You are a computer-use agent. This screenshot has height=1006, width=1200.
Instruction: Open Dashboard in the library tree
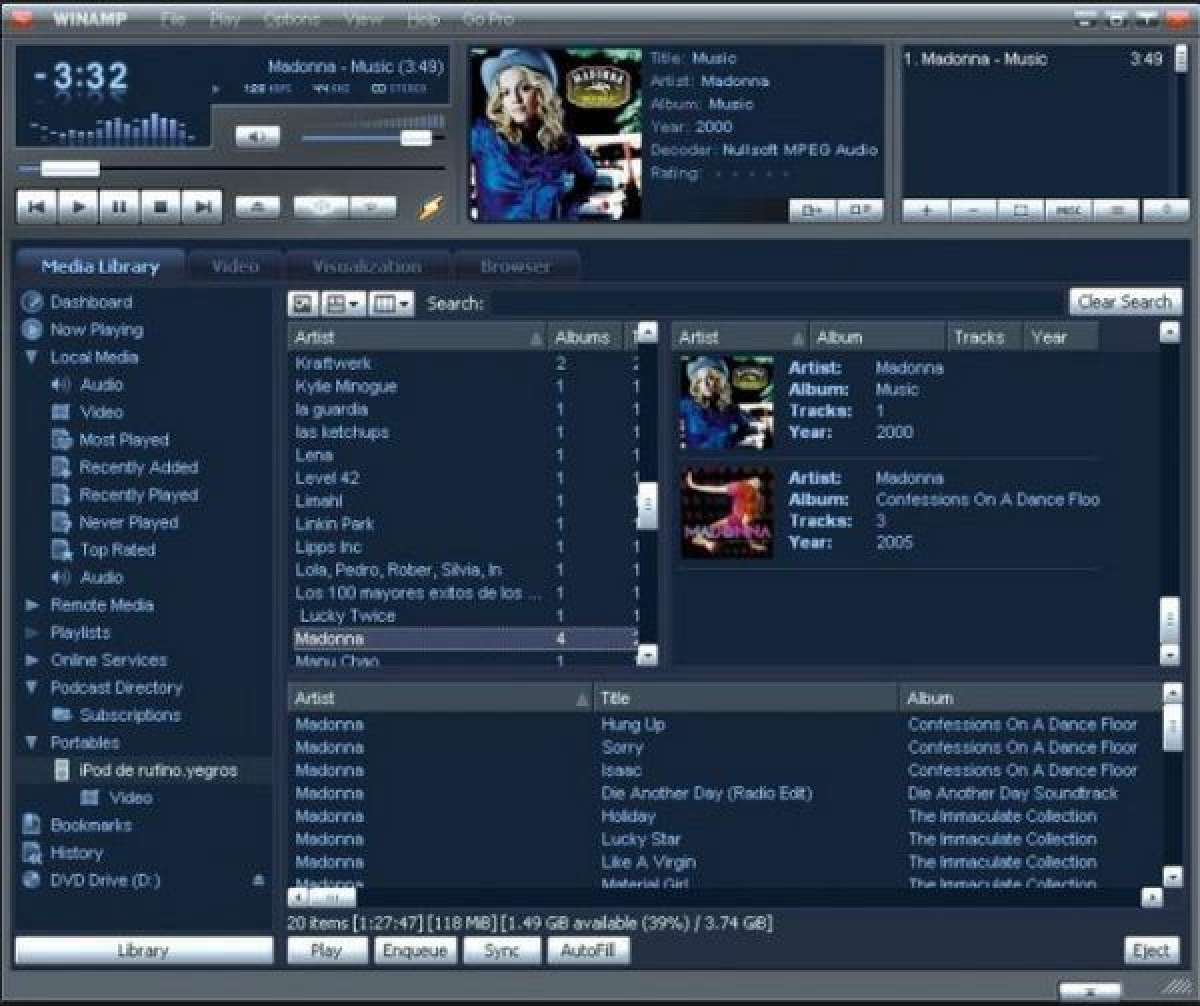(x=91, y=302)
